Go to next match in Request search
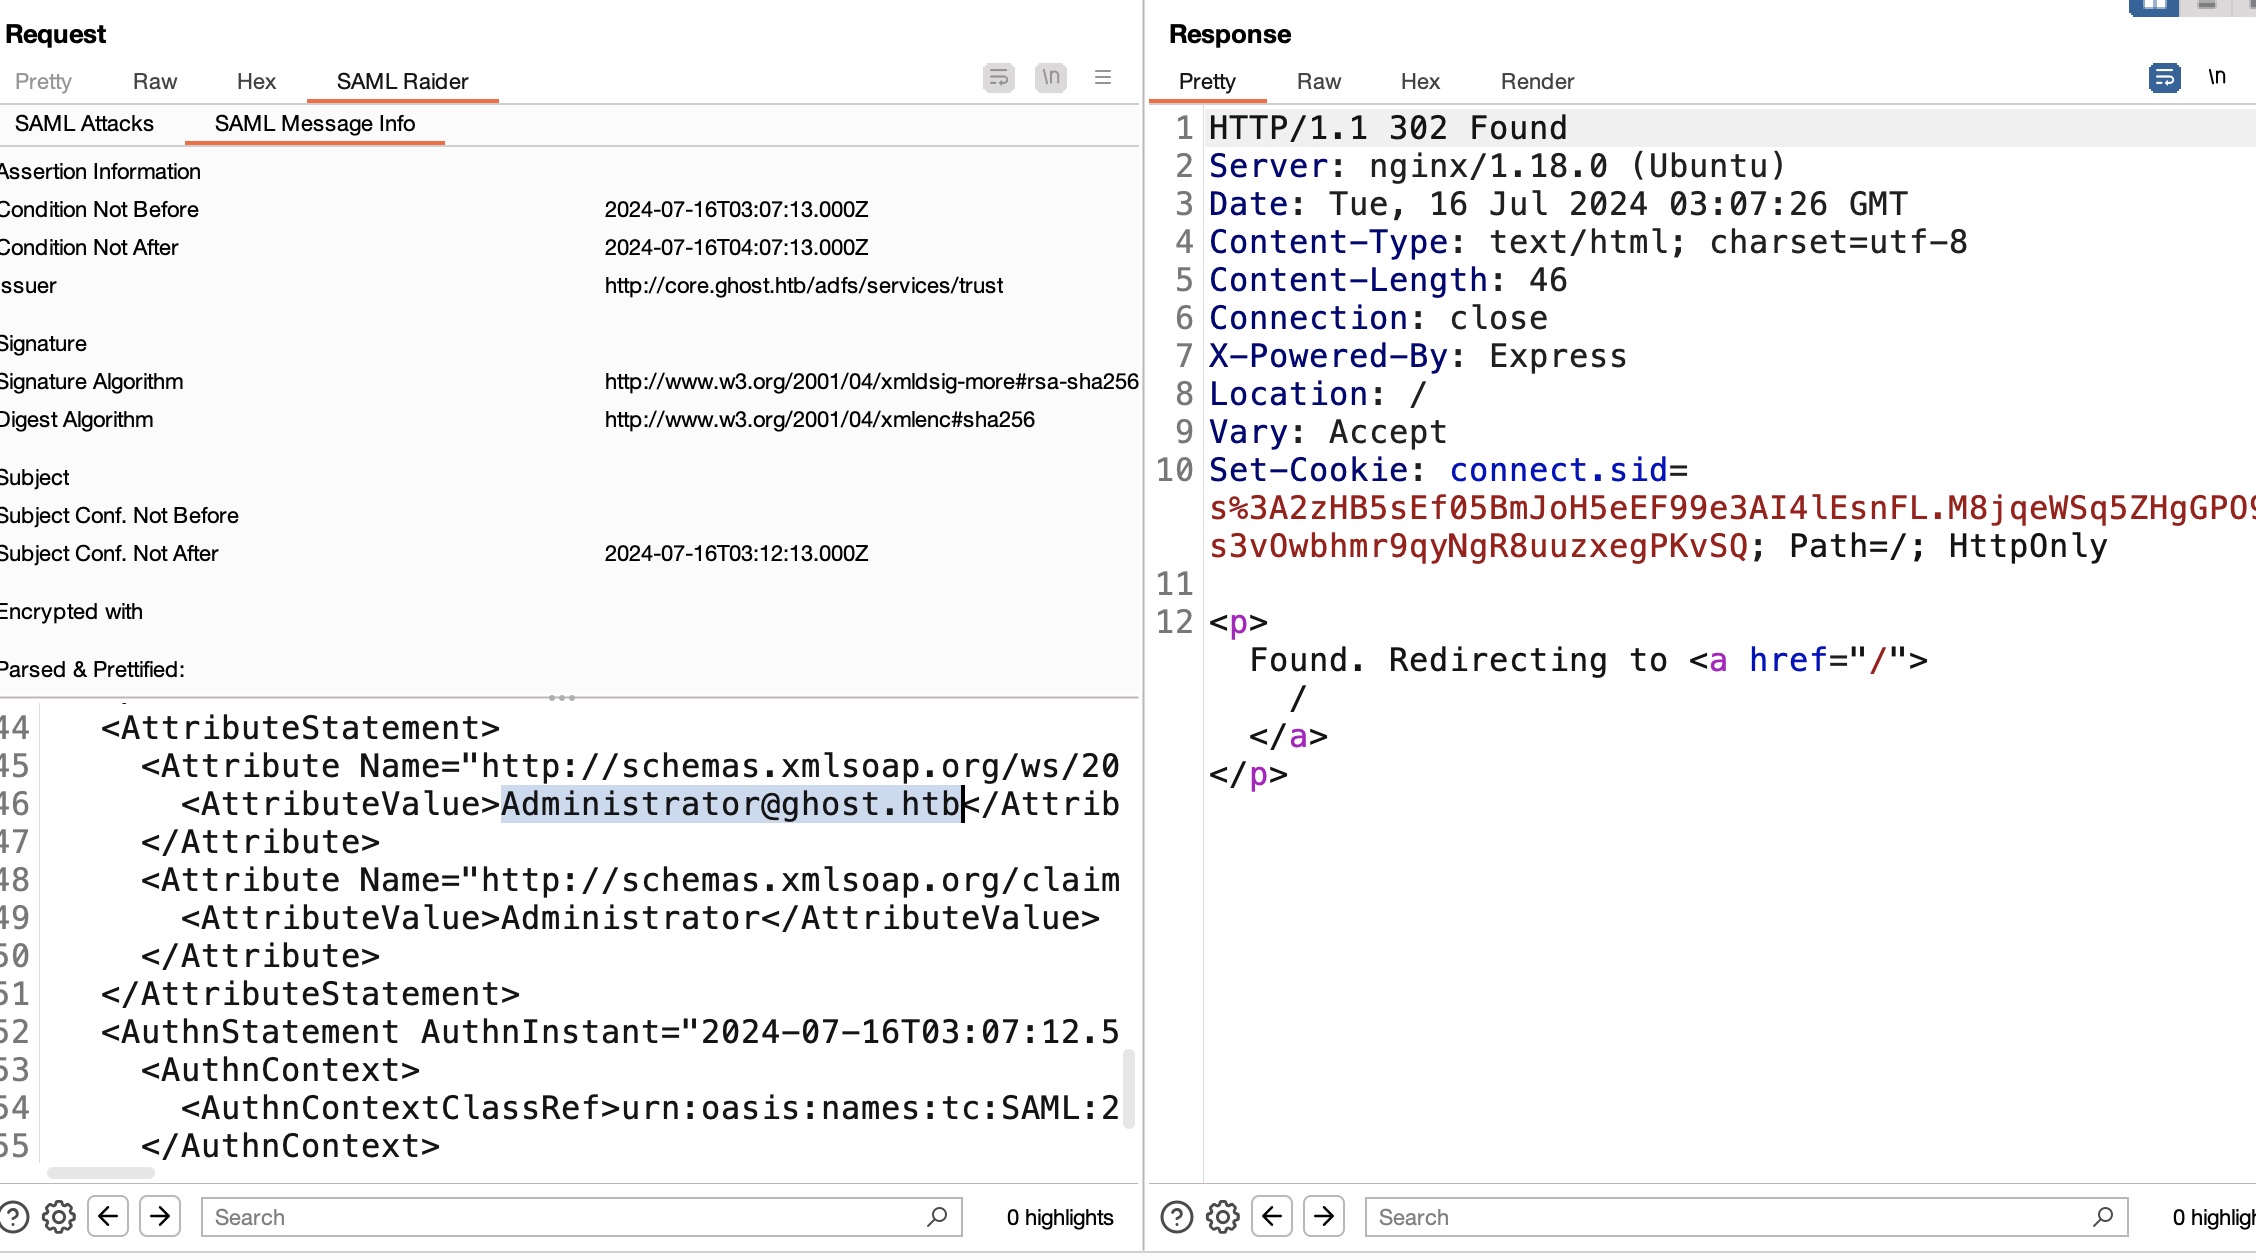 coord(160,1217)
